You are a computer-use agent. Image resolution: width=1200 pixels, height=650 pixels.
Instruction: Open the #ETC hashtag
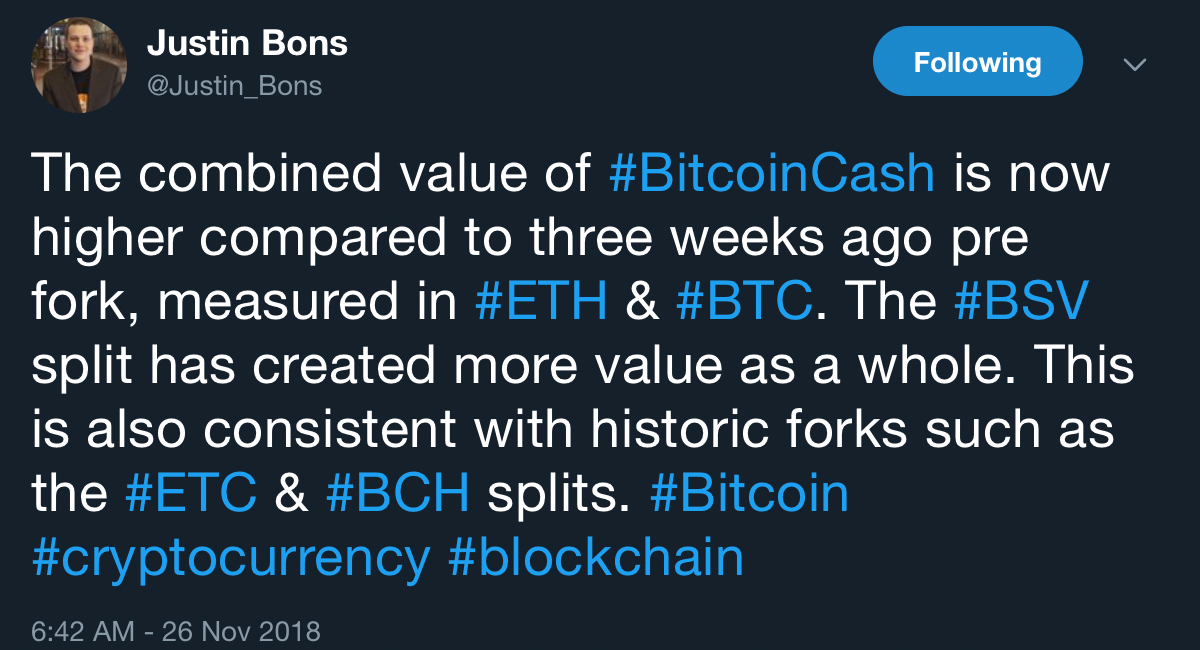192,495
